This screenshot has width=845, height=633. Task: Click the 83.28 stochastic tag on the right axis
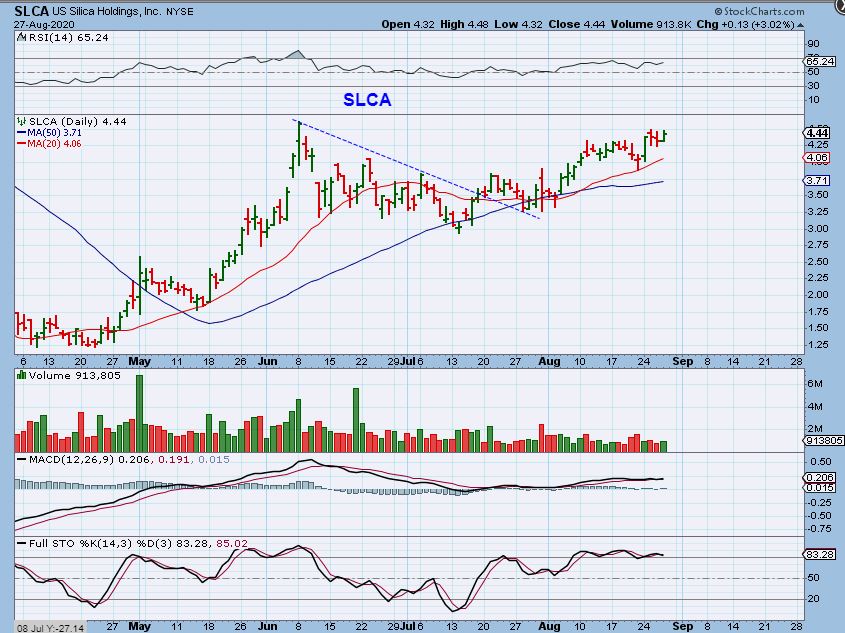tap(819, 554)
